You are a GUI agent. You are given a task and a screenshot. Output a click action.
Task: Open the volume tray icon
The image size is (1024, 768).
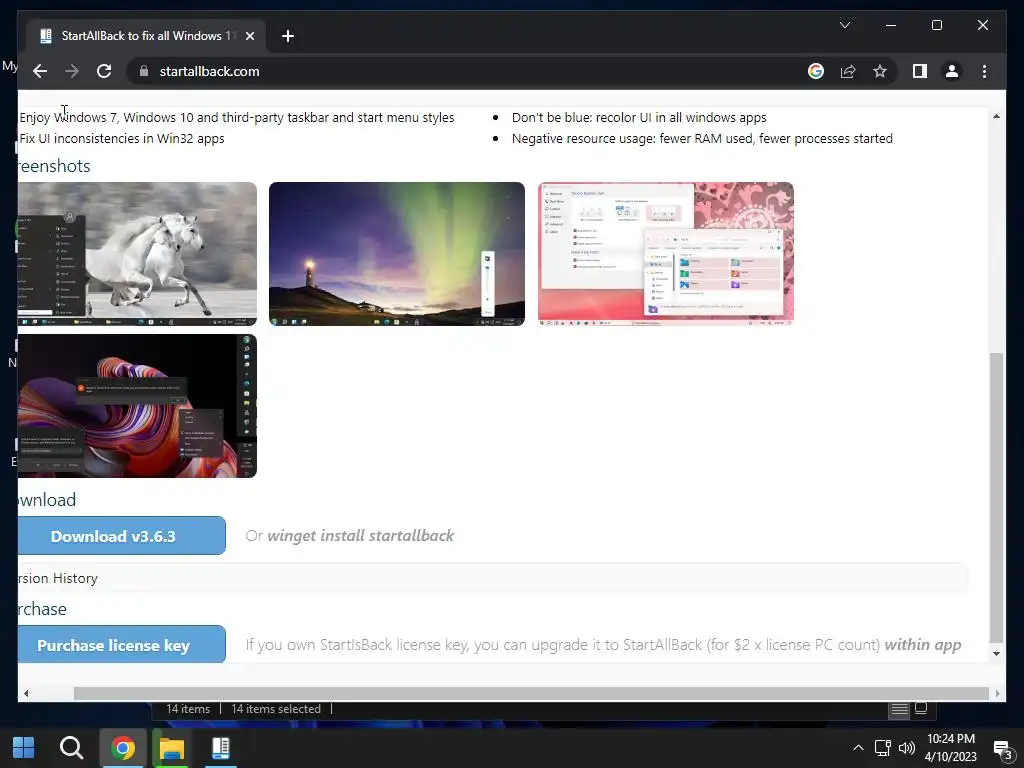[906, 748]
